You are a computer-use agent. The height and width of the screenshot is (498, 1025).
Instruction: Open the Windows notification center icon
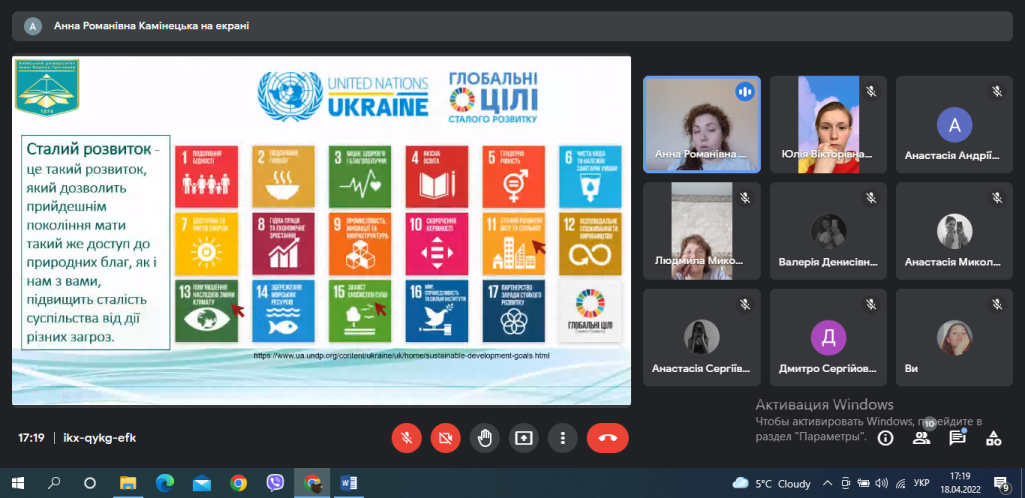pyautogui.click(x=1000, y=483)
